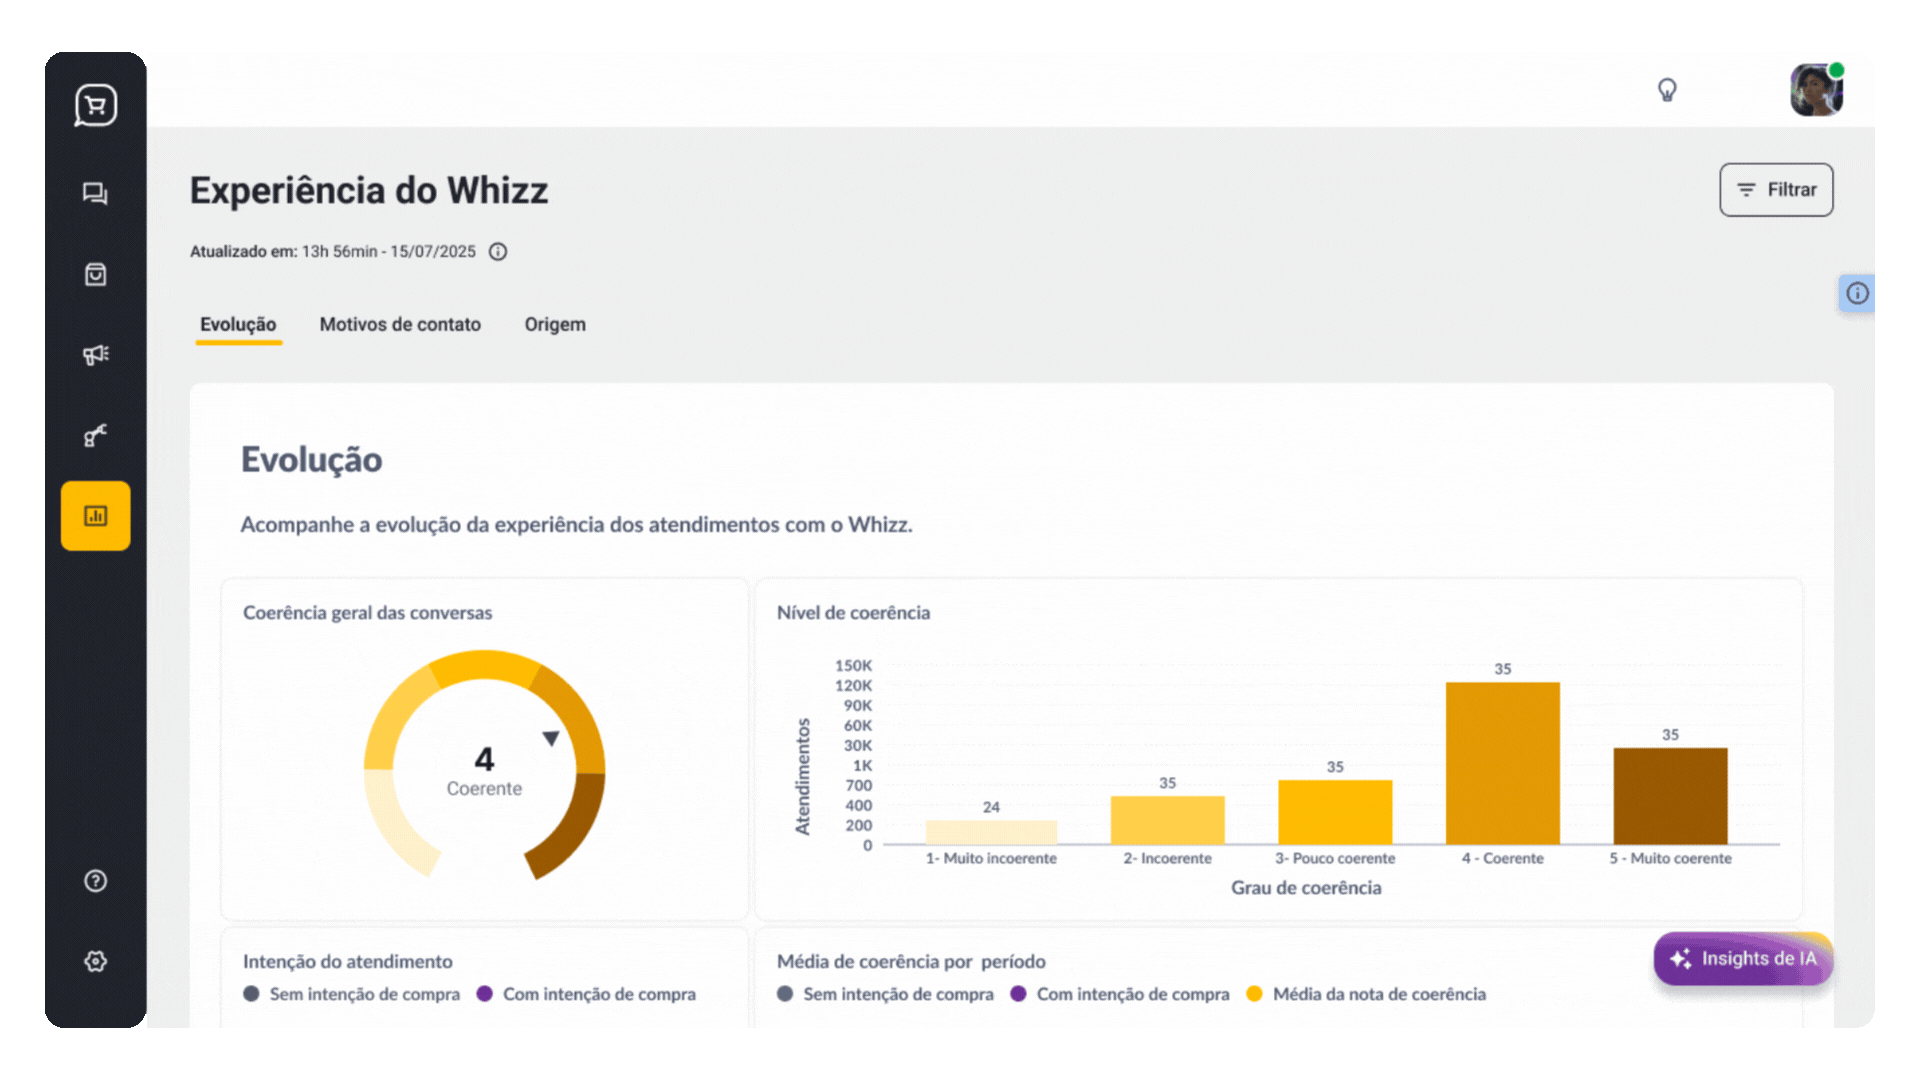This screenshot has height=1080, width=1920.
Task: Open the blue info side panel tab
Action: [1857, 293]
